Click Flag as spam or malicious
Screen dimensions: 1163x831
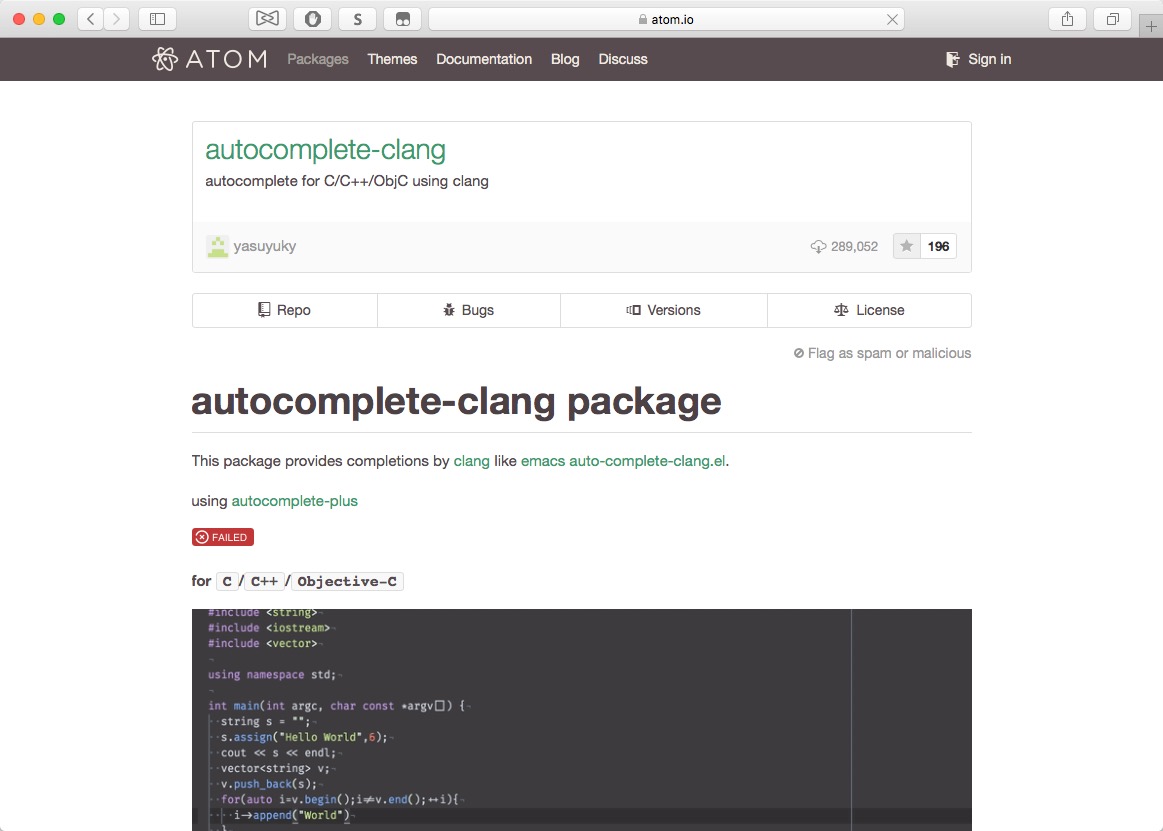[x=882, y=353]
